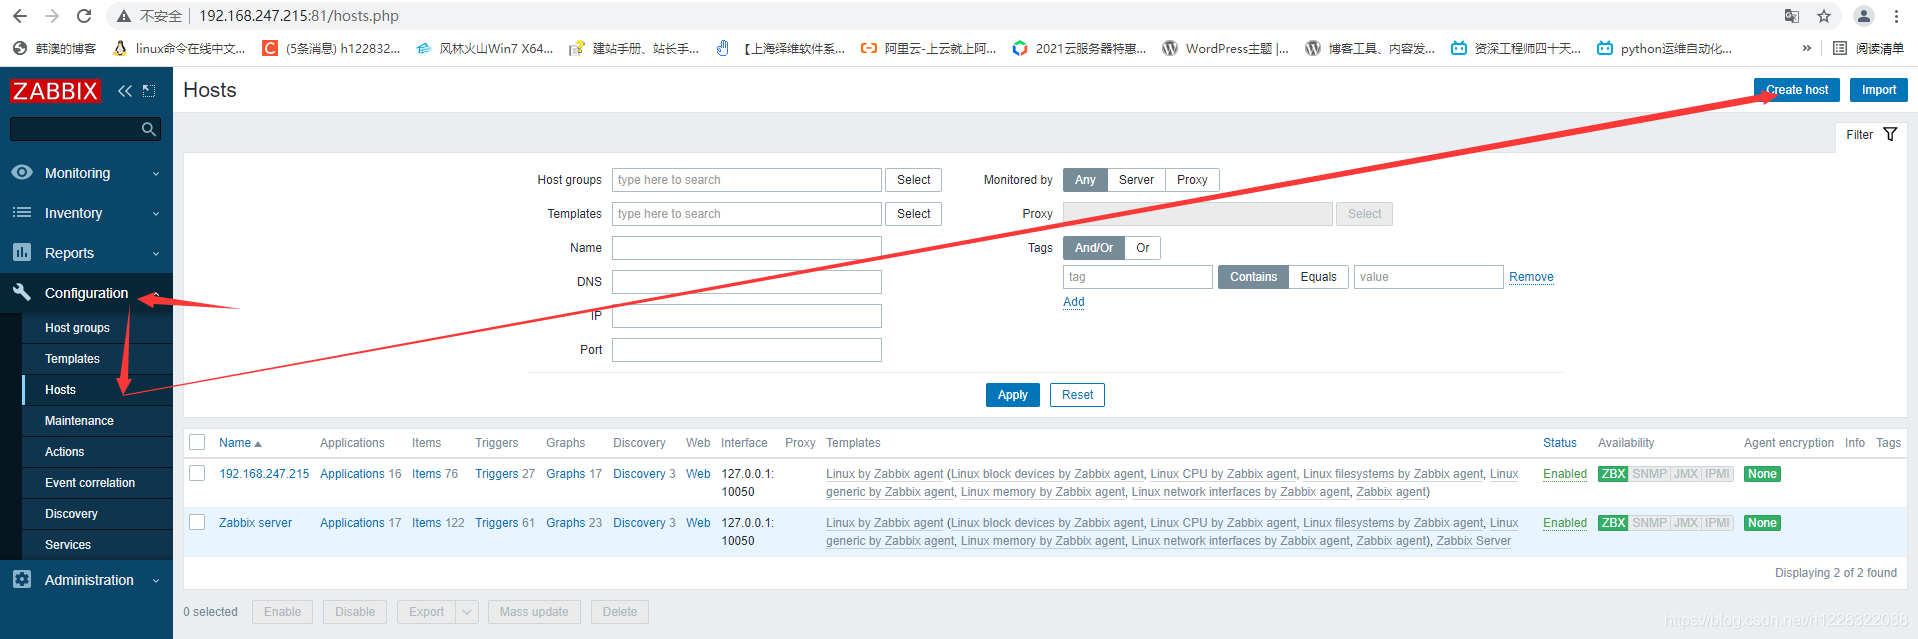Tick the checkbox for Zabbix server
The image size is (1918, 639).
coord(197,522)
